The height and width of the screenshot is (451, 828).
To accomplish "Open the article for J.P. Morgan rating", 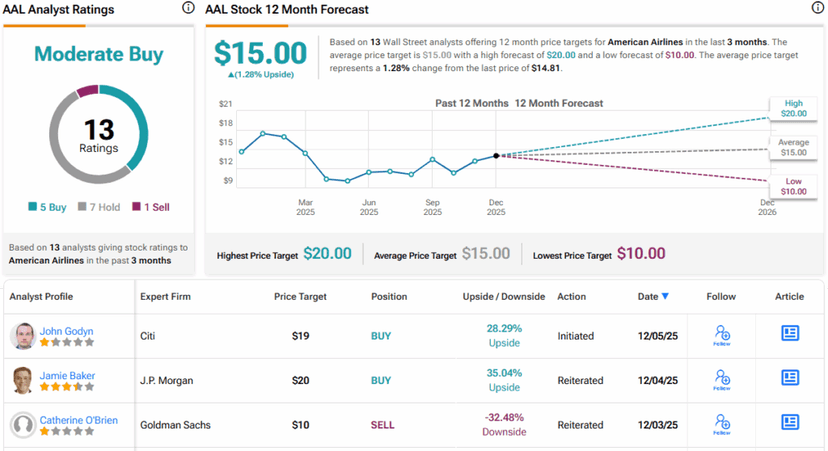I will (790, 378).
